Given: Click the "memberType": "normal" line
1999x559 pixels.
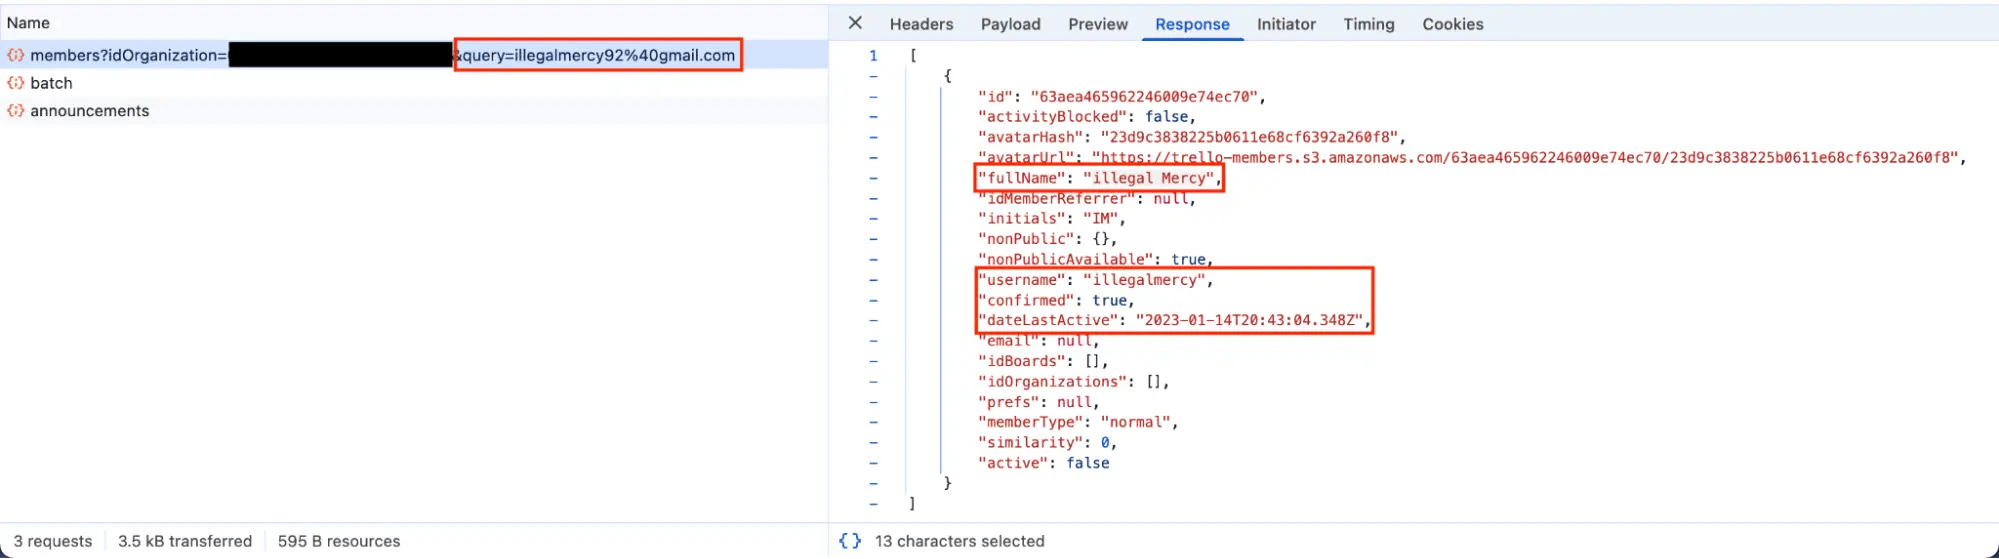Looking at the screenshot, I should (1078, 422).
